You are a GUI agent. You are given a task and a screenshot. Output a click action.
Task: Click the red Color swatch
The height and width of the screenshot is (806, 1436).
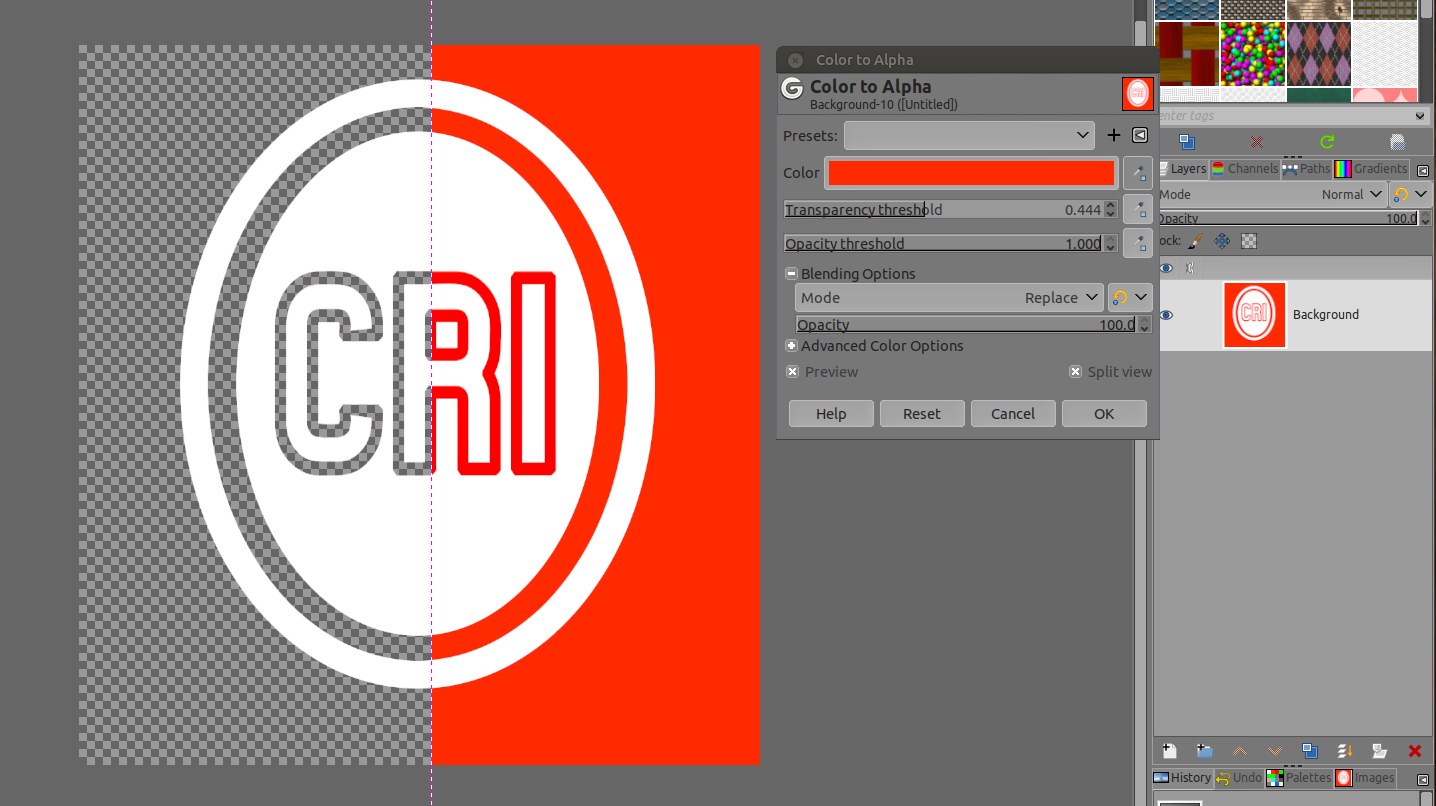pyautogui.click(x=971, y=173)
